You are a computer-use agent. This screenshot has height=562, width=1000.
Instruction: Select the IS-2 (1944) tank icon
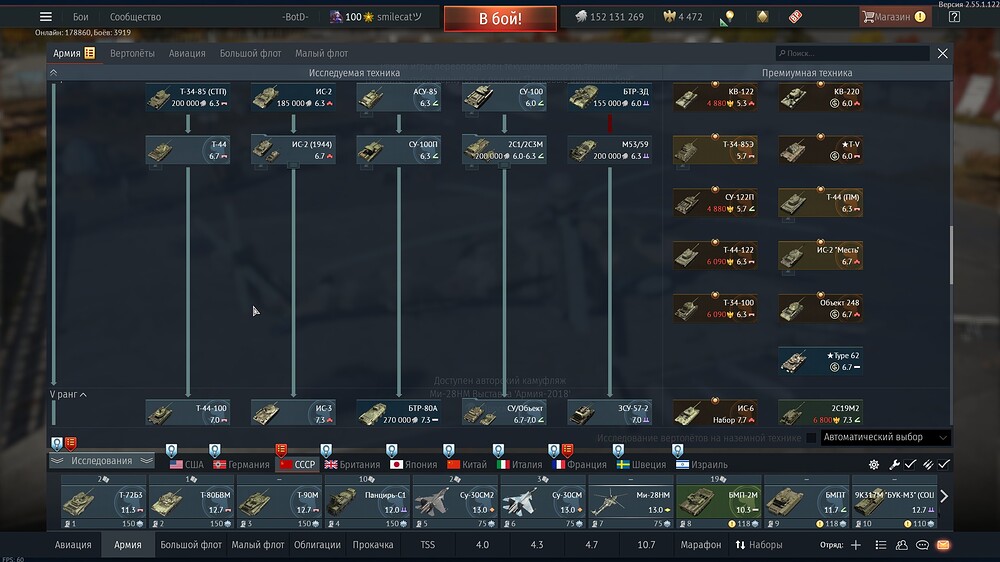click(x=293, y=150)
